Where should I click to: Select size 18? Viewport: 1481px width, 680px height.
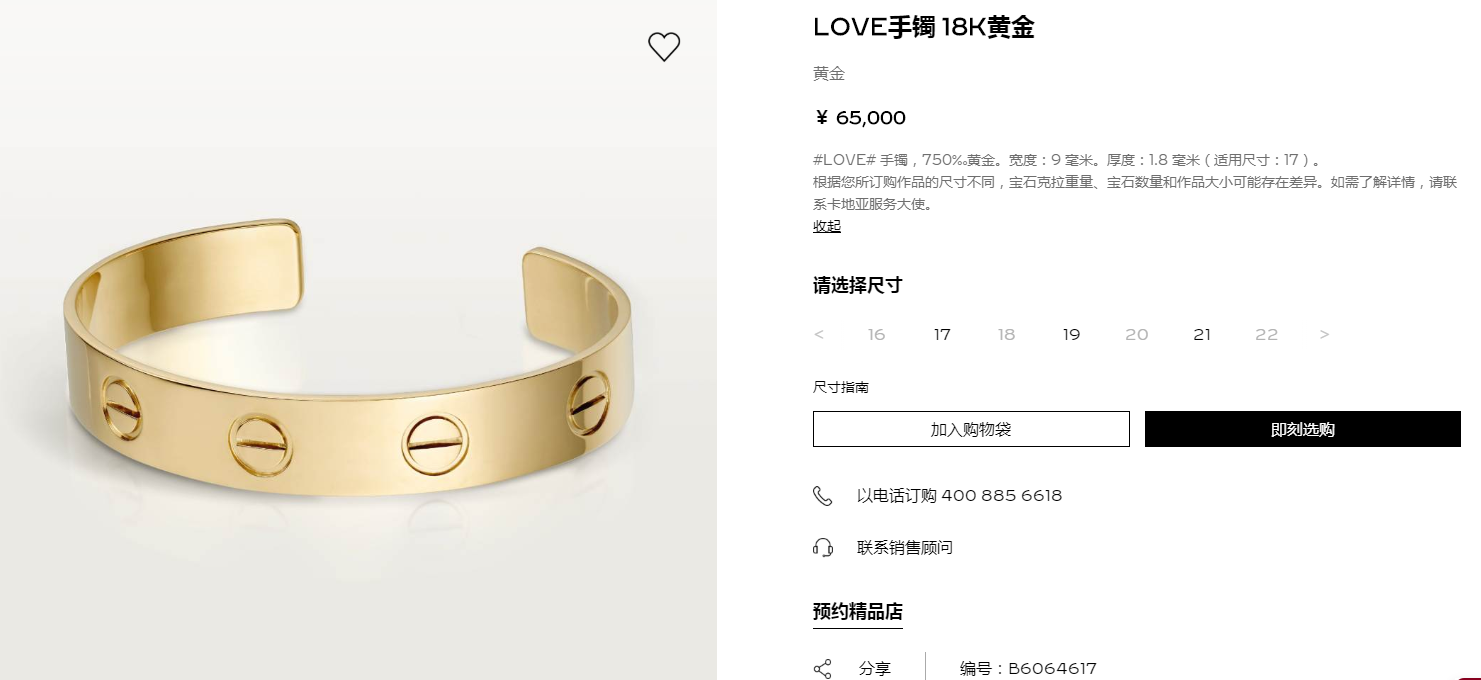tap(1006, 335)
